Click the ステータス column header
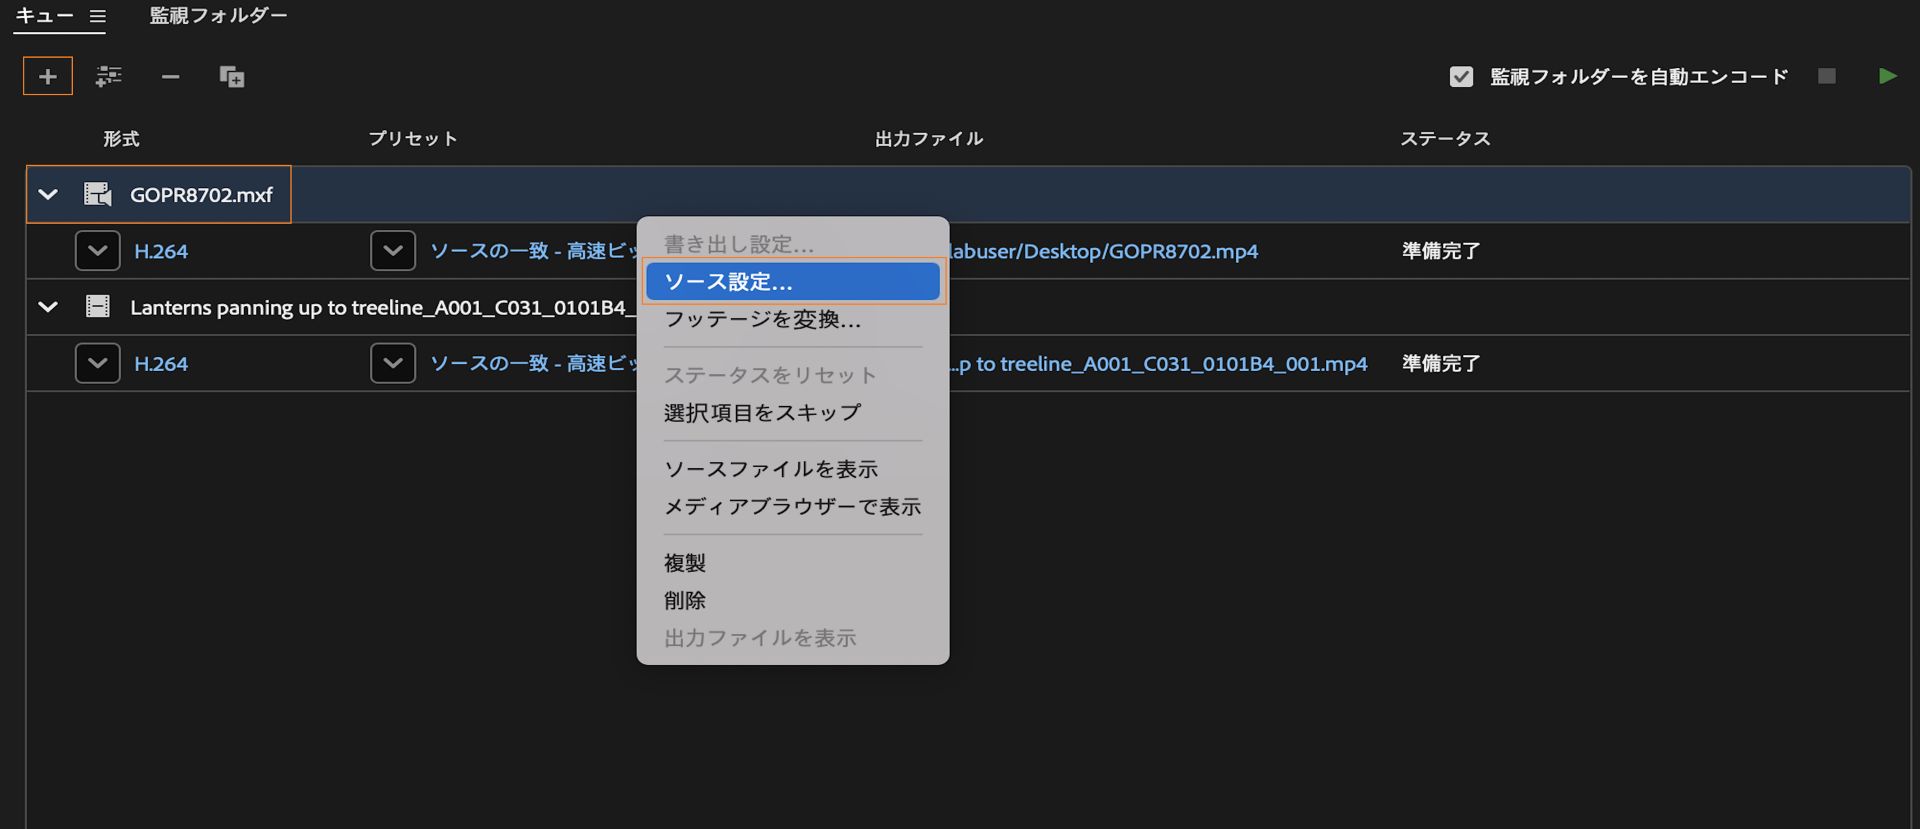This screenshot has width=1920, height=829. click(1445, 139)
